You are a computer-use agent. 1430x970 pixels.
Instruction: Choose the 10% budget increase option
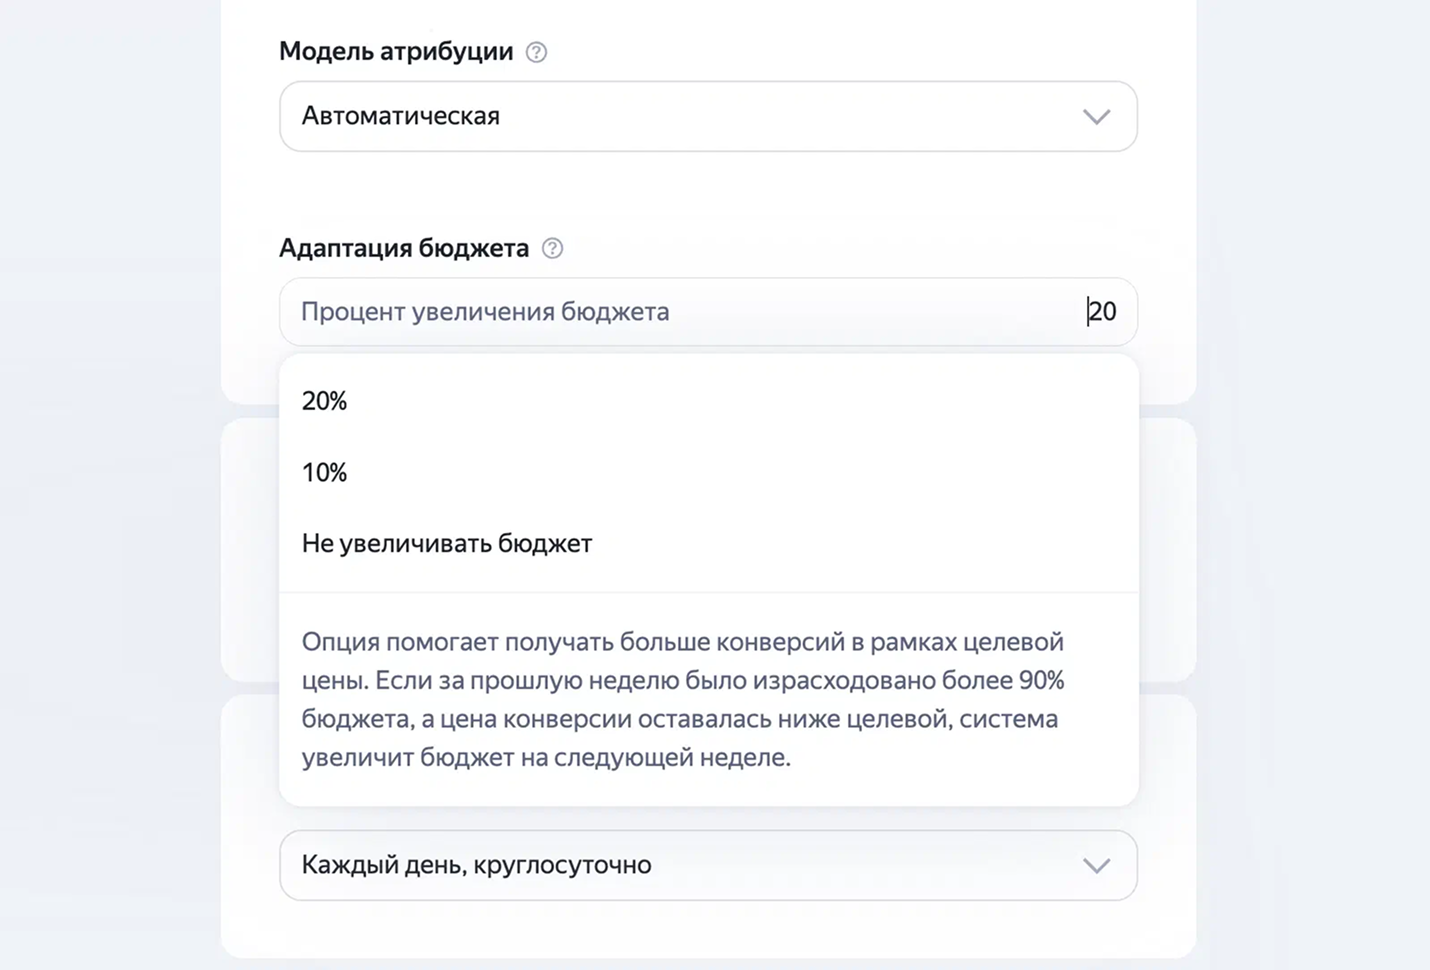pyautogui.click(x=708, y=472)
